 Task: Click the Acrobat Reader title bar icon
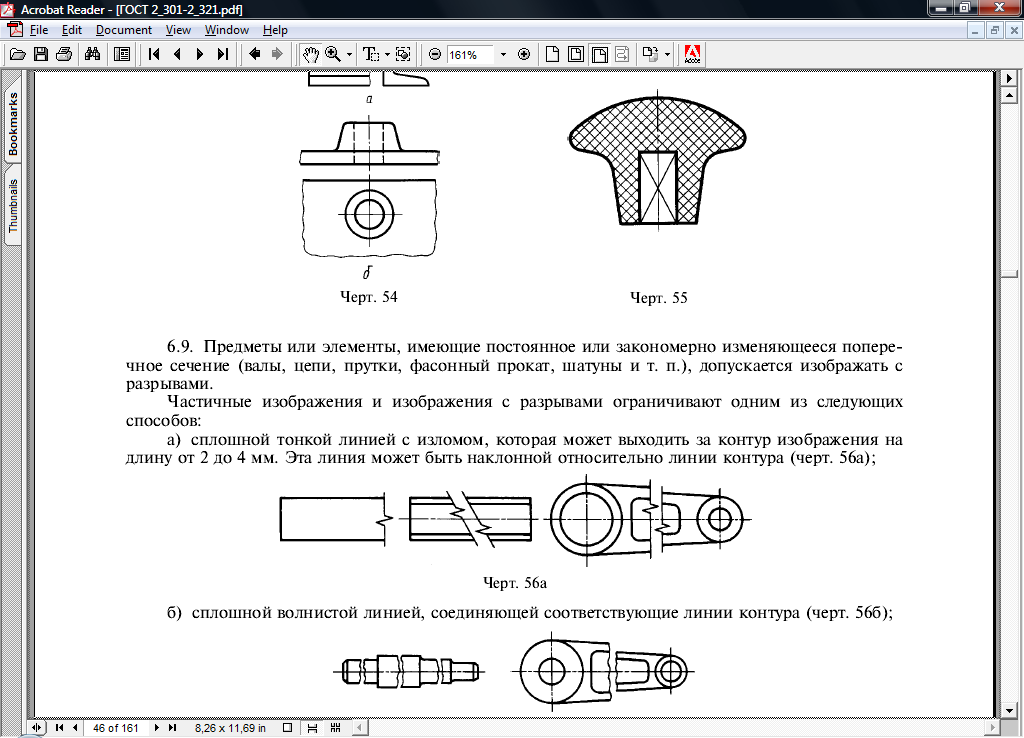[x=8, y=9]
